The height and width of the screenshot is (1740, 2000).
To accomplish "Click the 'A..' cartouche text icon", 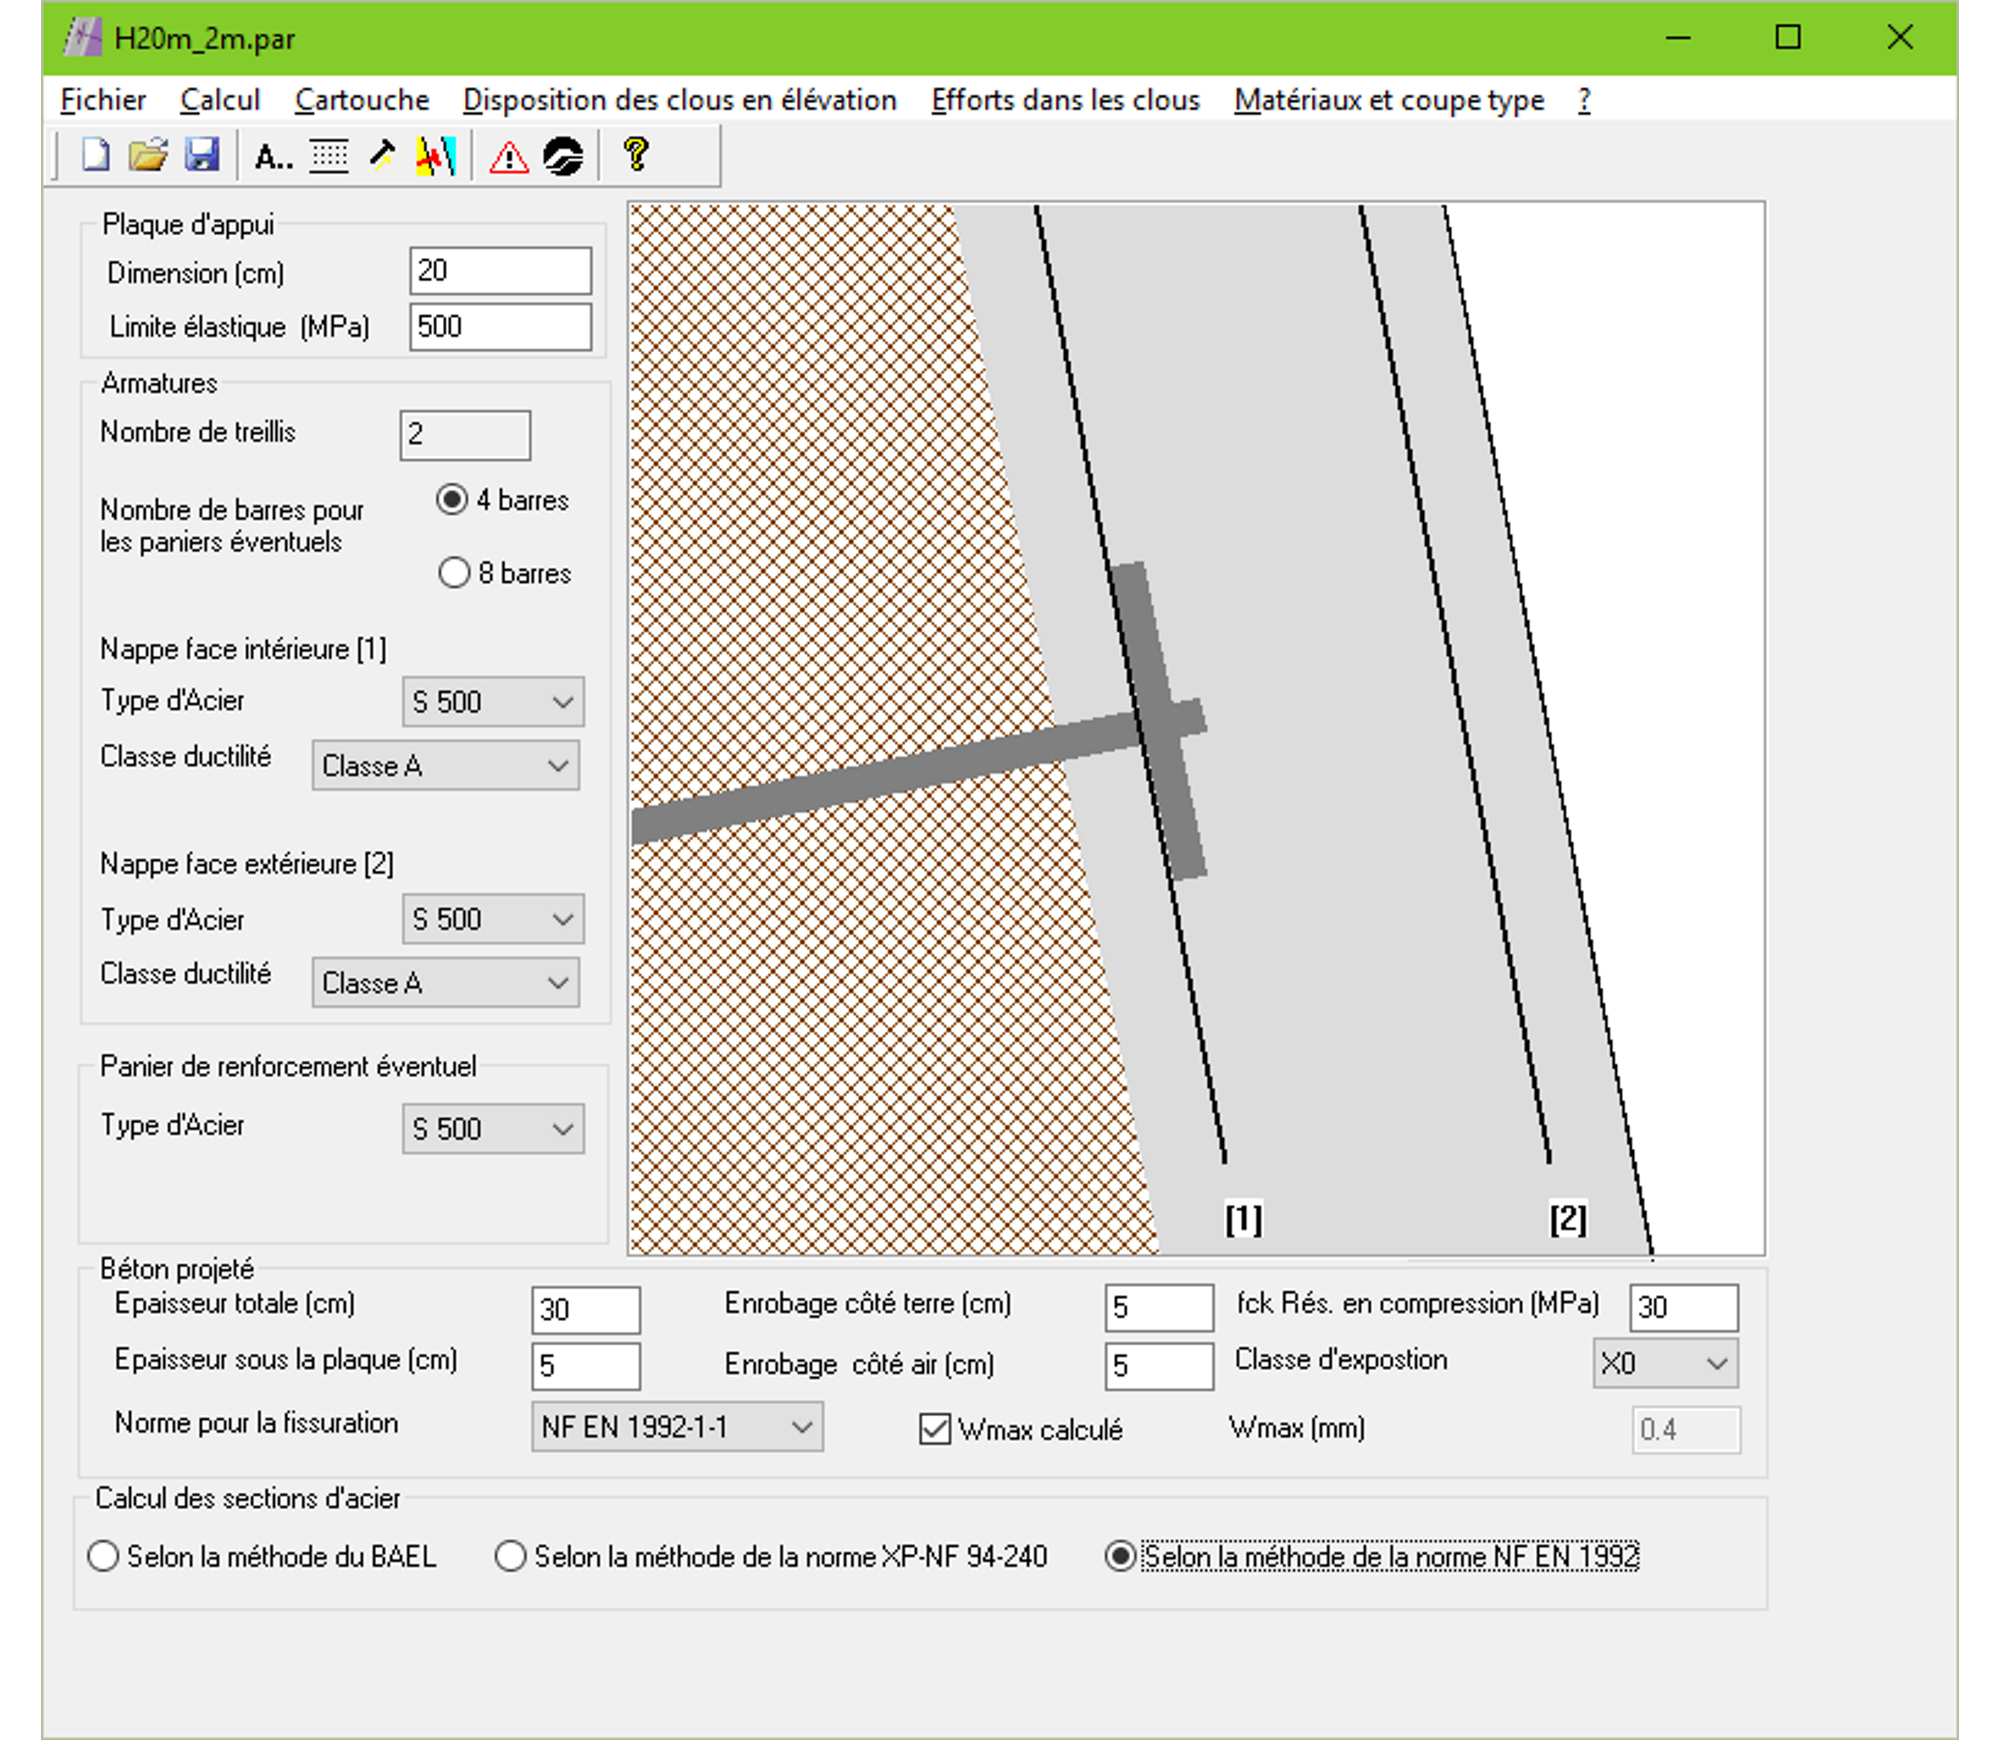I will pos(272,156).
